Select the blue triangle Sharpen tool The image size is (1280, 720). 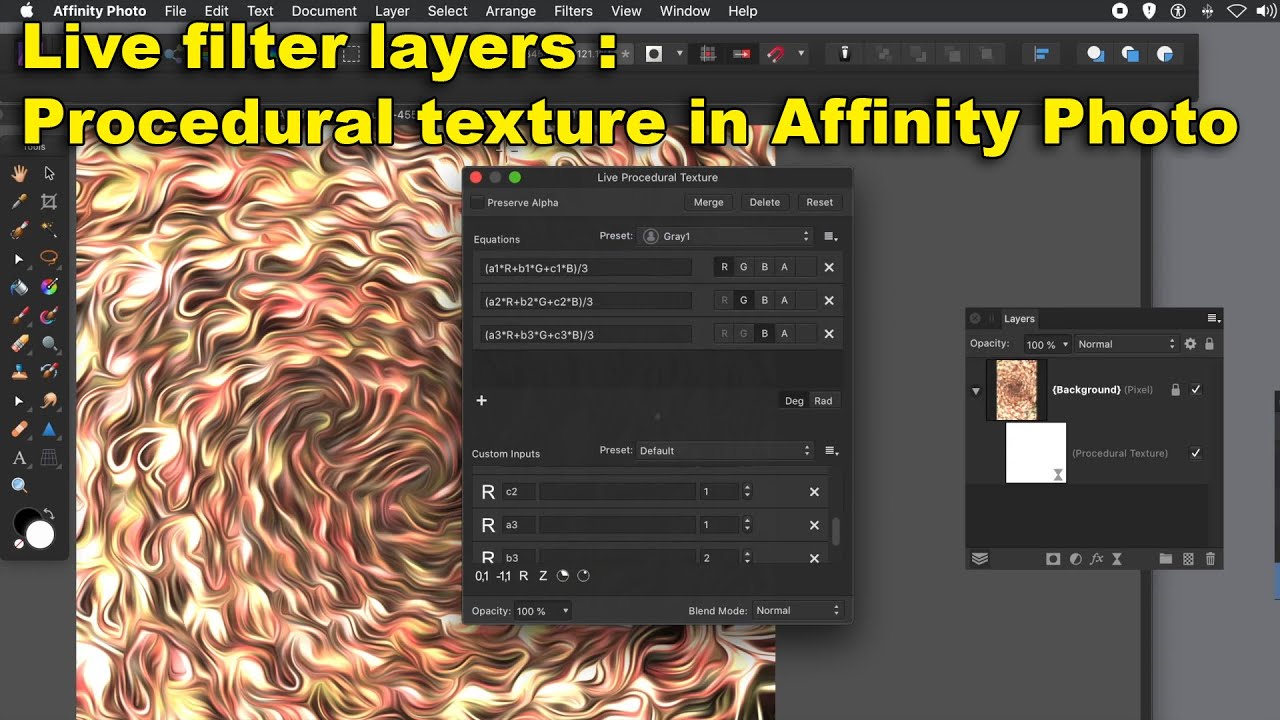pyautogui.click(x=49, y=429)
